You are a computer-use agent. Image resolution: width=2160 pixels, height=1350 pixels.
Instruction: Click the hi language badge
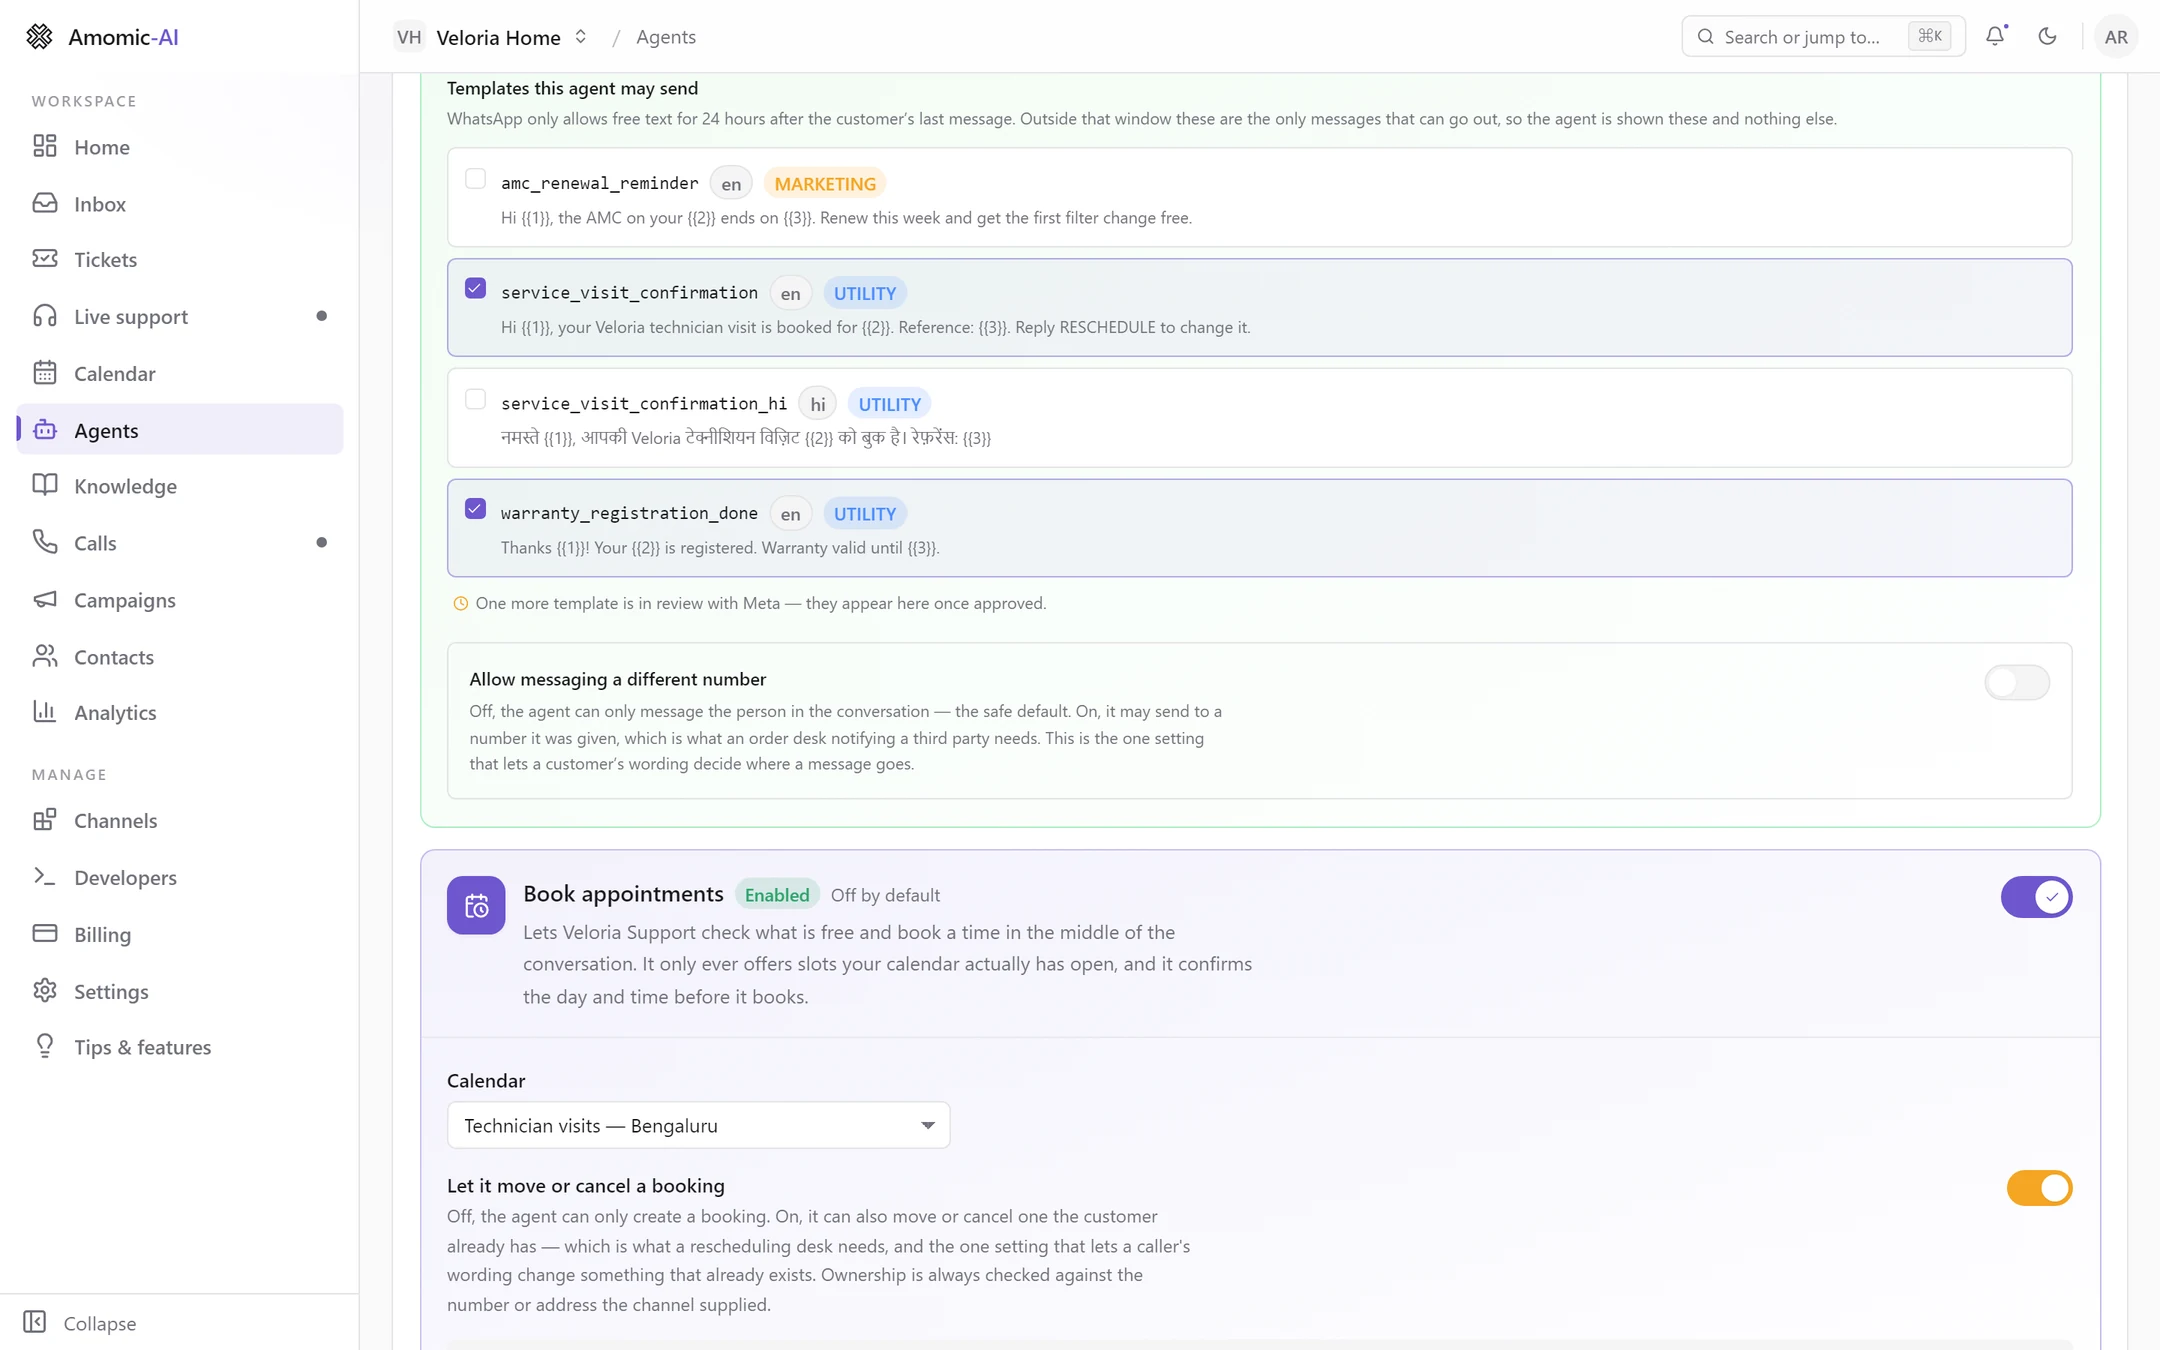click(x=817, y=404)
